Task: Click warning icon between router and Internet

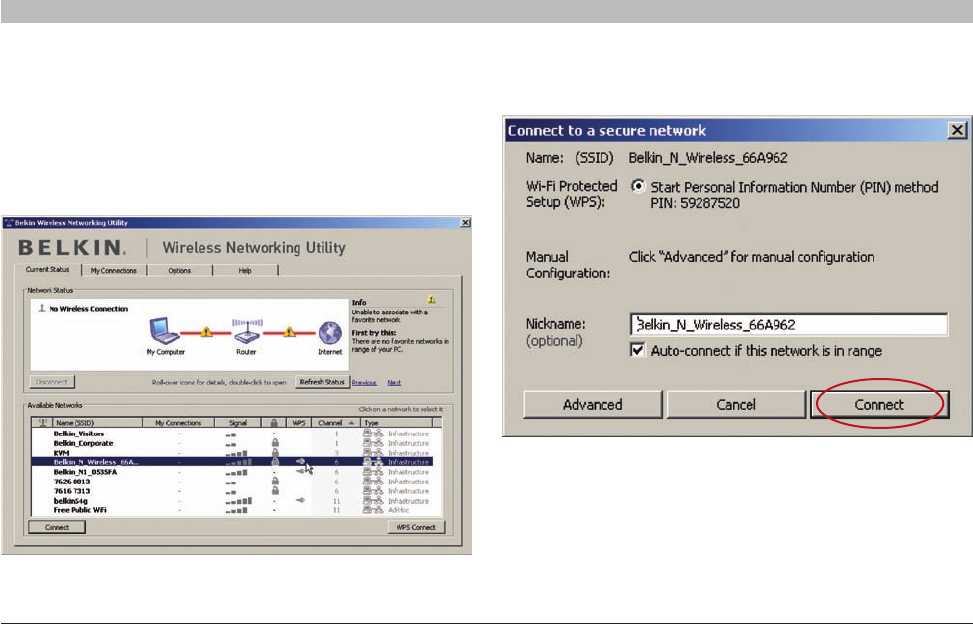Action: point(289,332)
